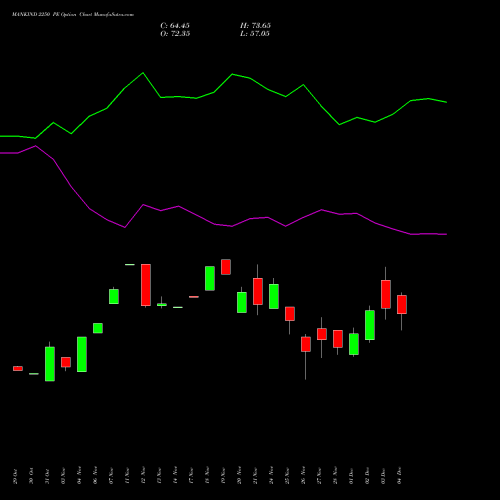
Task: Click the open value O: 72.35
Action: pyautogui.click(x=175, y=34)
